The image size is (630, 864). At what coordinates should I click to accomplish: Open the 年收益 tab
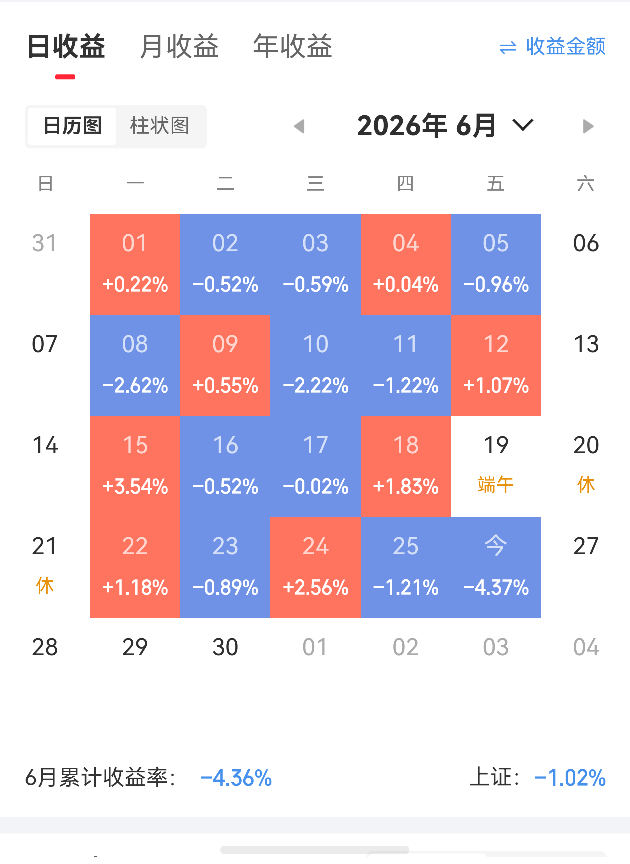point(292,46)
